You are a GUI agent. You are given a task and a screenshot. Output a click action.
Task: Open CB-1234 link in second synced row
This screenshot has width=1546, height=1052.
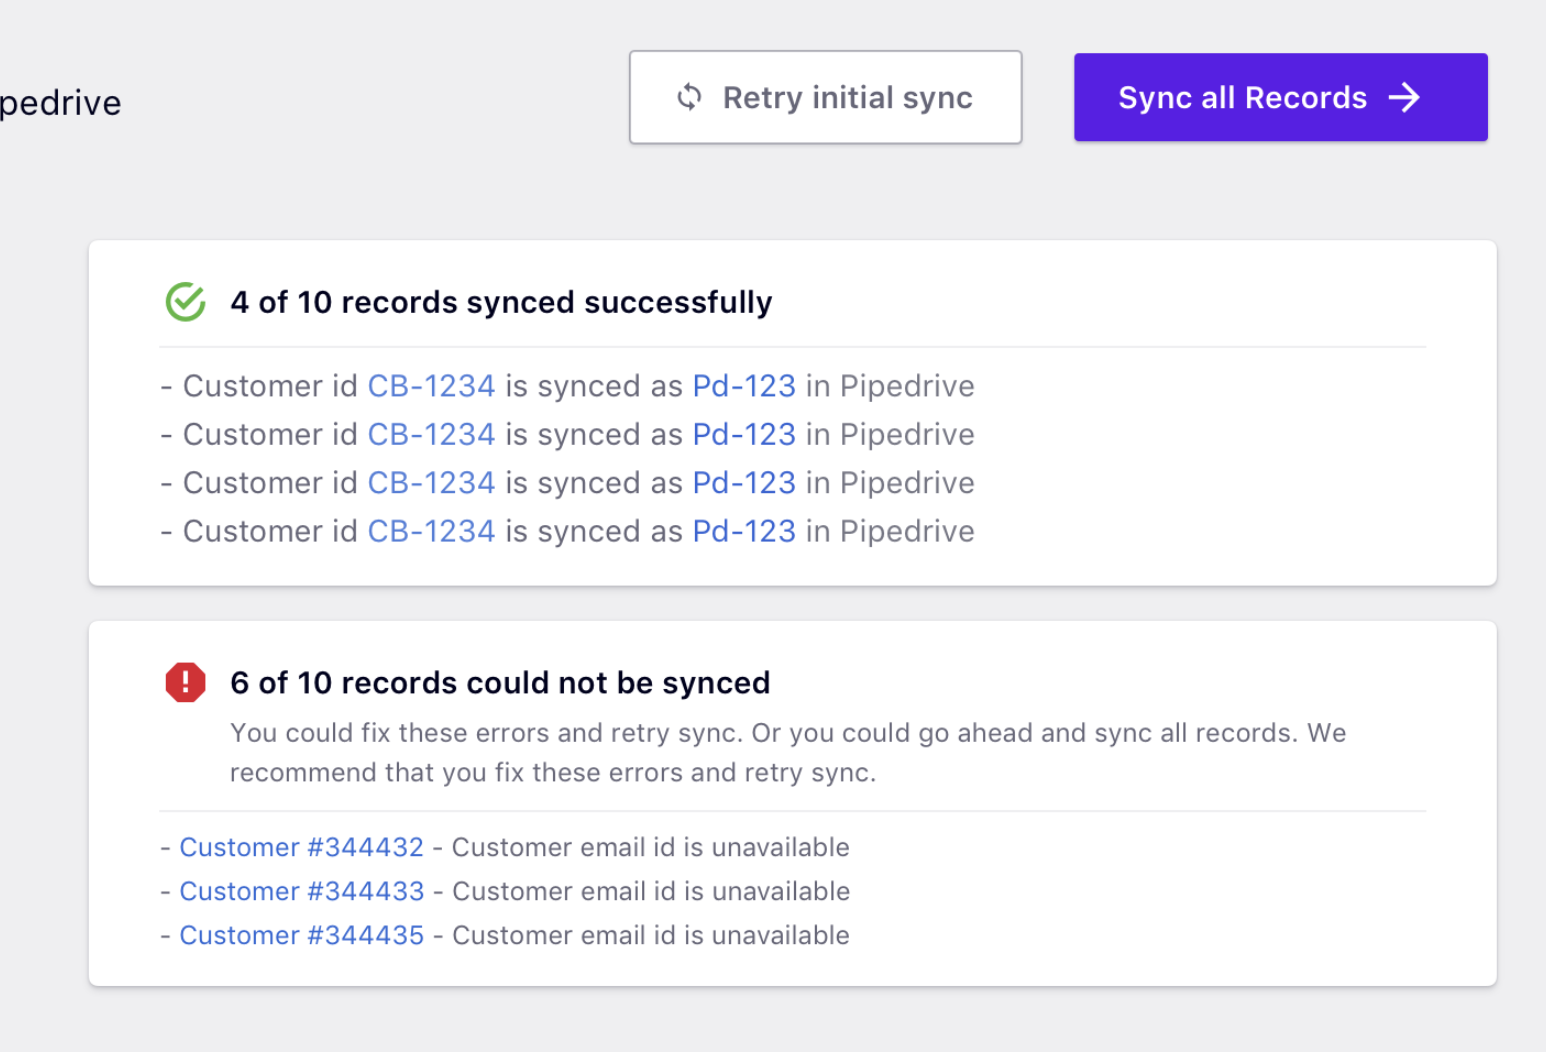click(431, 434)
